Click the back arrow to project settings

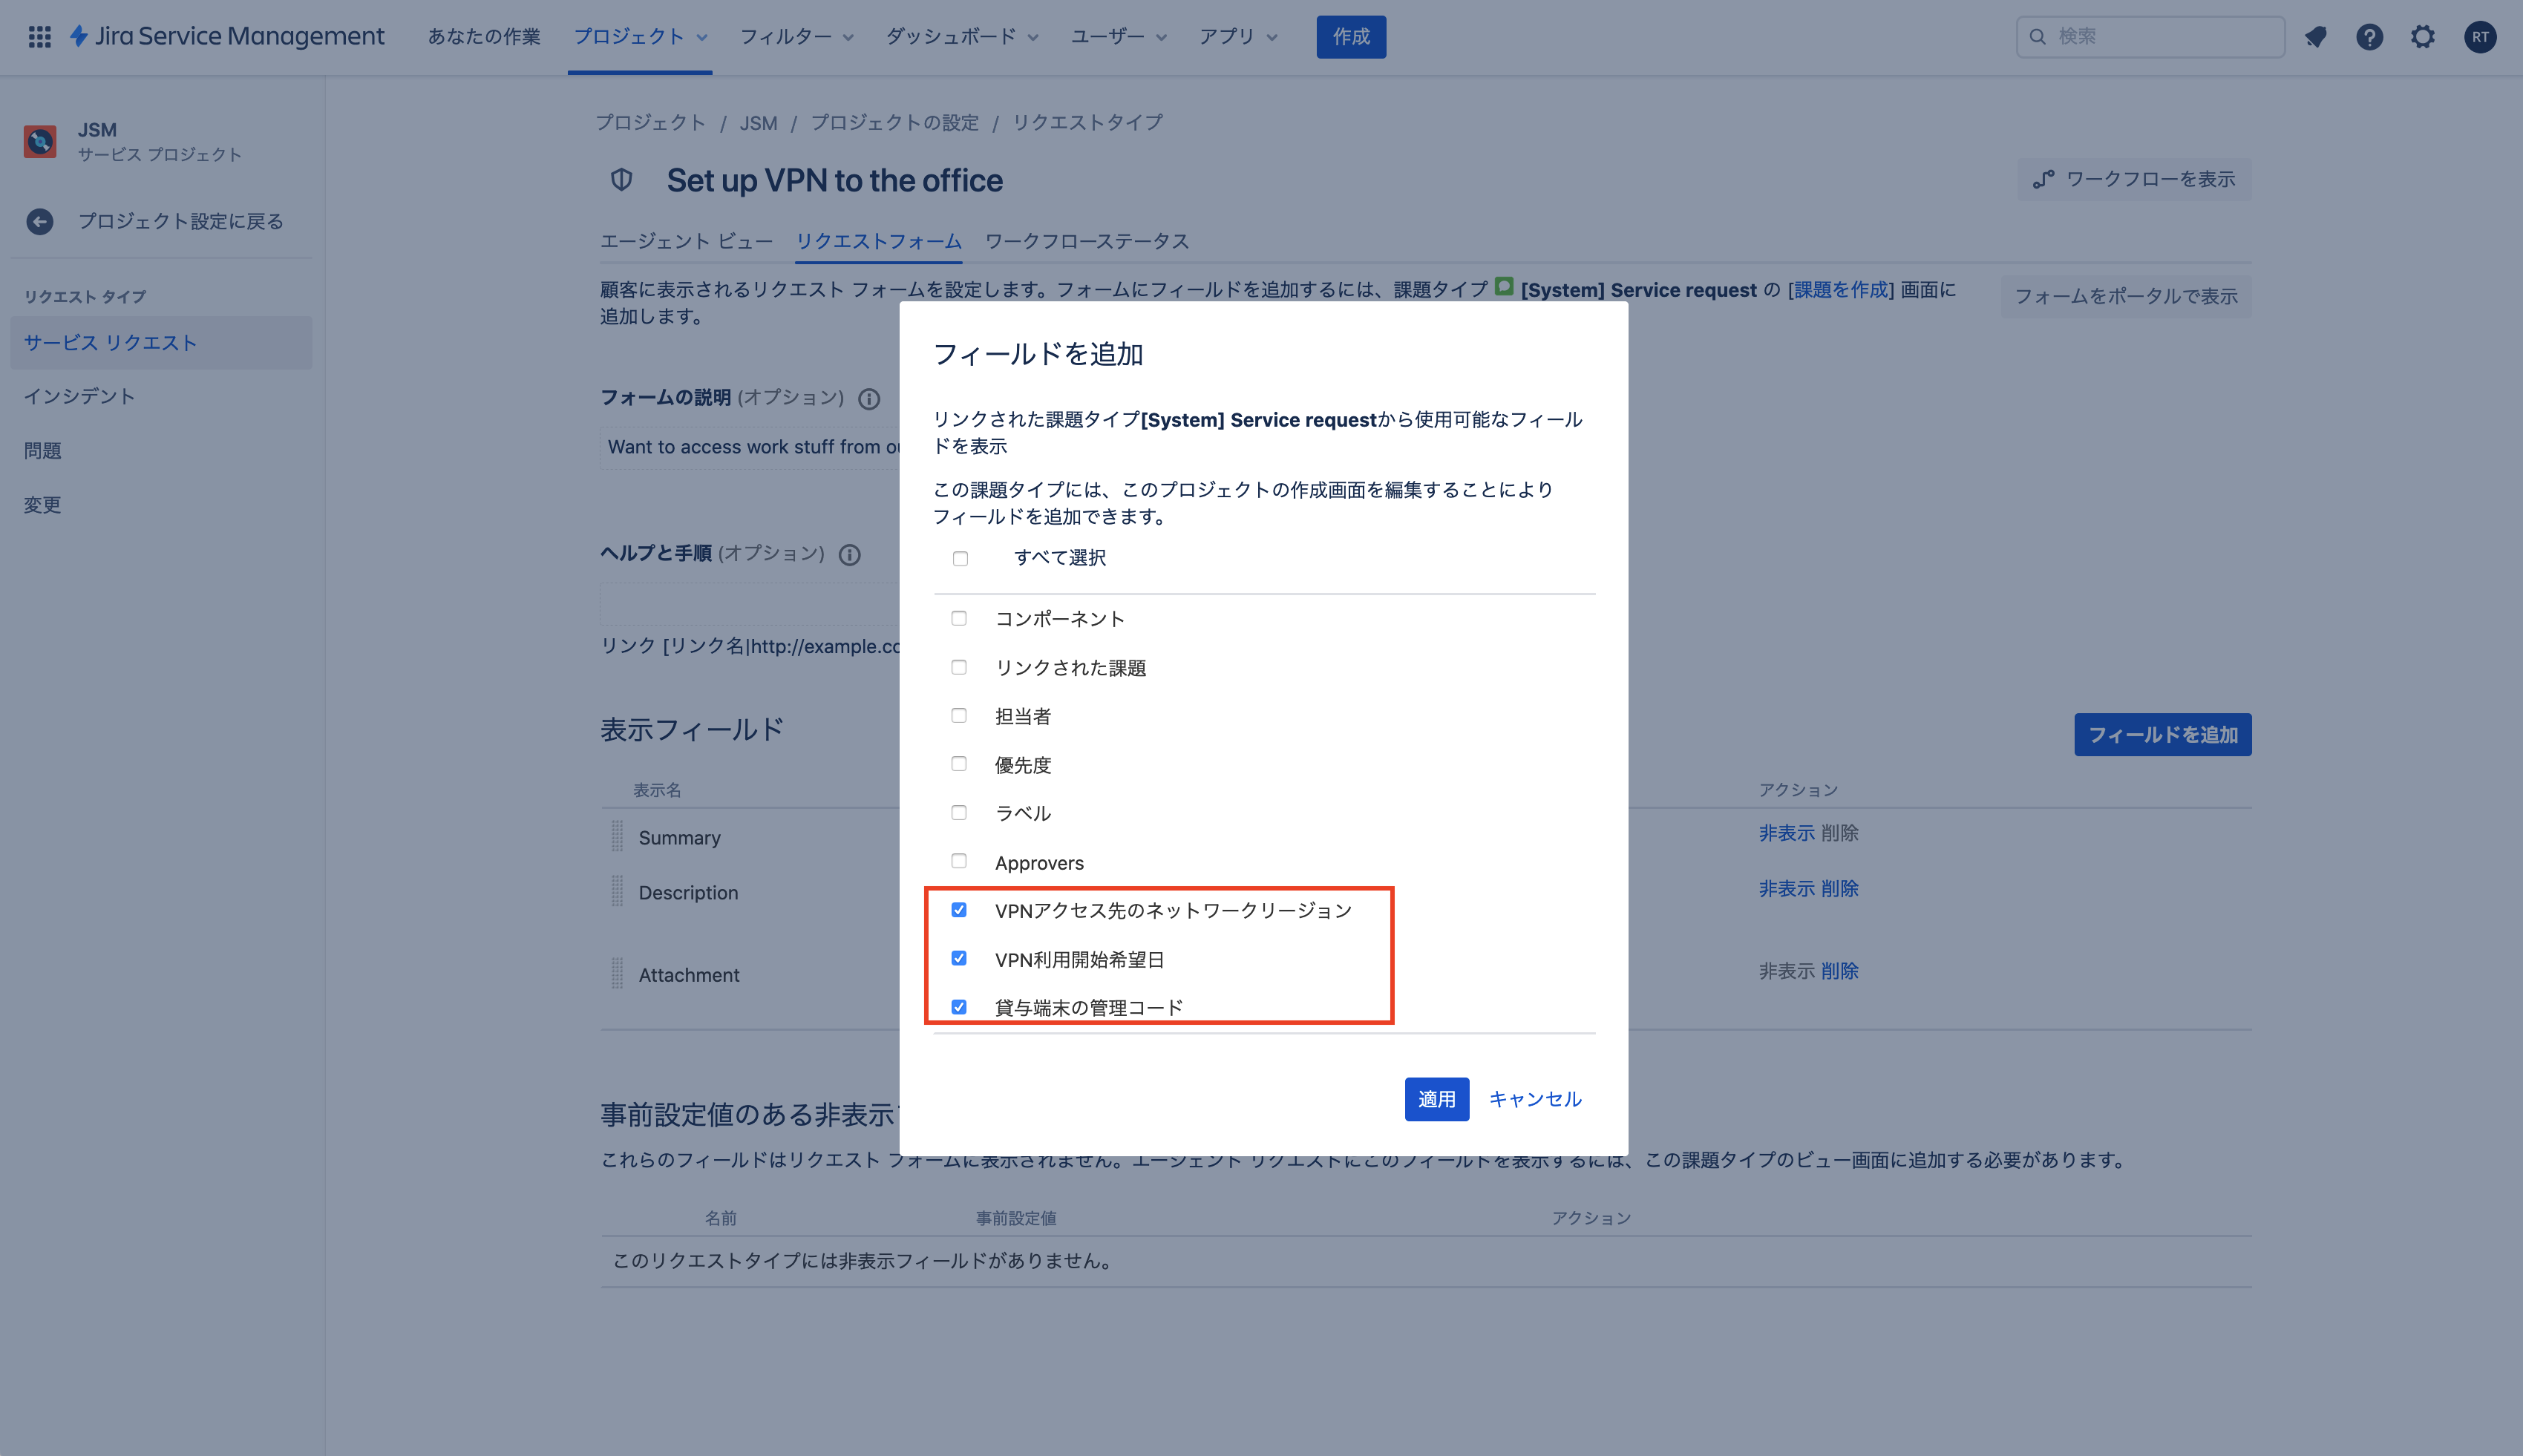tap(40, 221)
